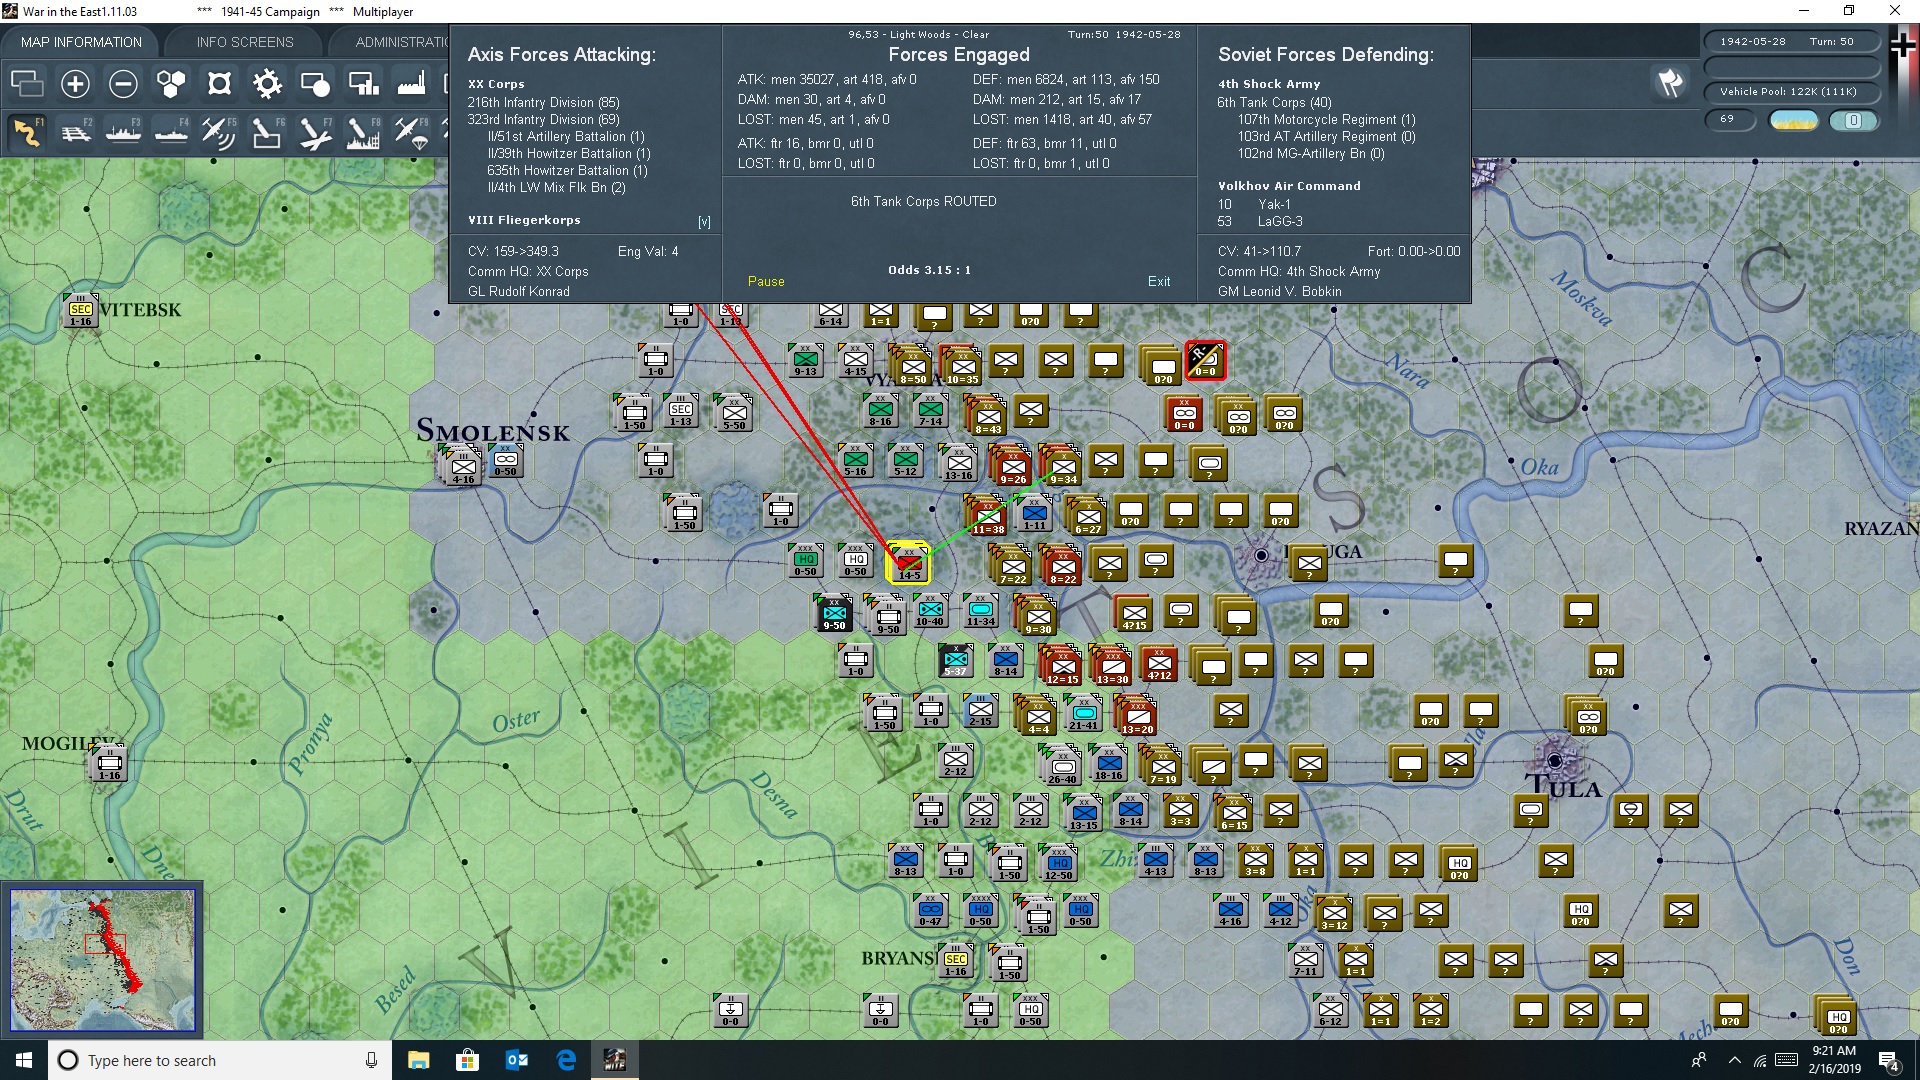The width and height of the screenshot is (1920, 1080).
Task: Toggle the factory locations icon
Action: [411, 84]
